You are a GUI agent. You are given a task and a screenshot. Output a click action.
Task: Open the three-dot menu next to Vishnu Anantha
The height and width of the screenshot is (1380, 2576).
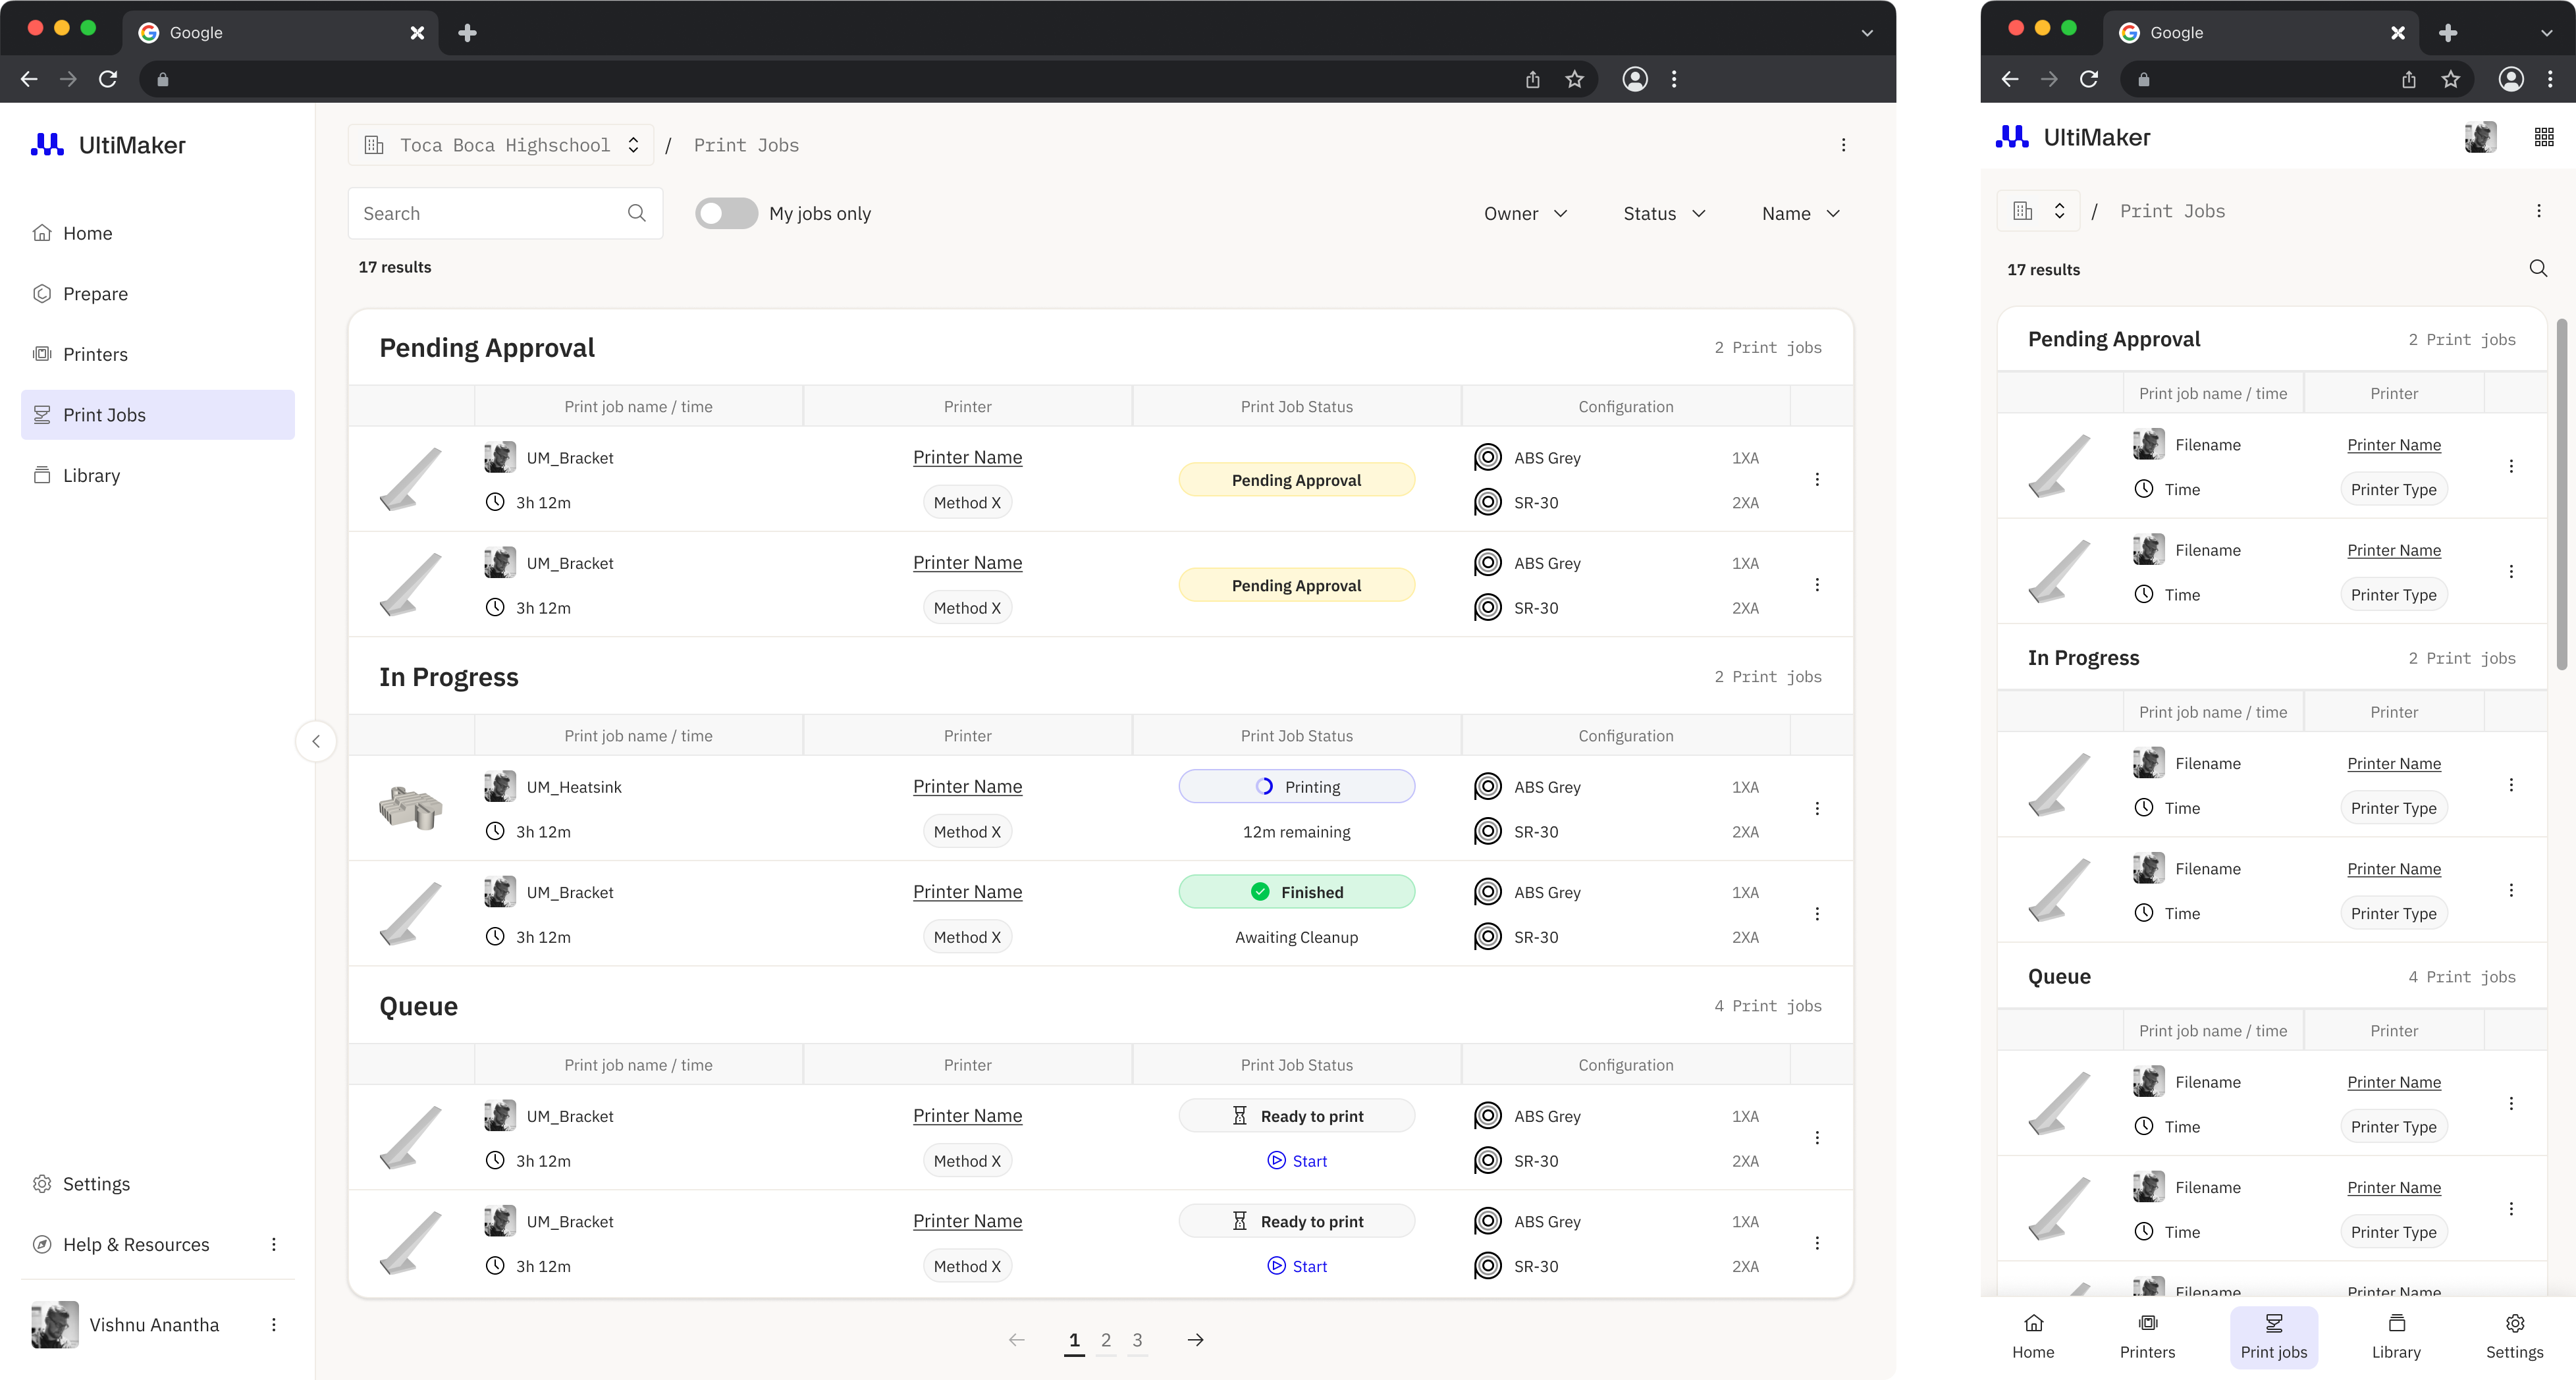coord(273,1324)
